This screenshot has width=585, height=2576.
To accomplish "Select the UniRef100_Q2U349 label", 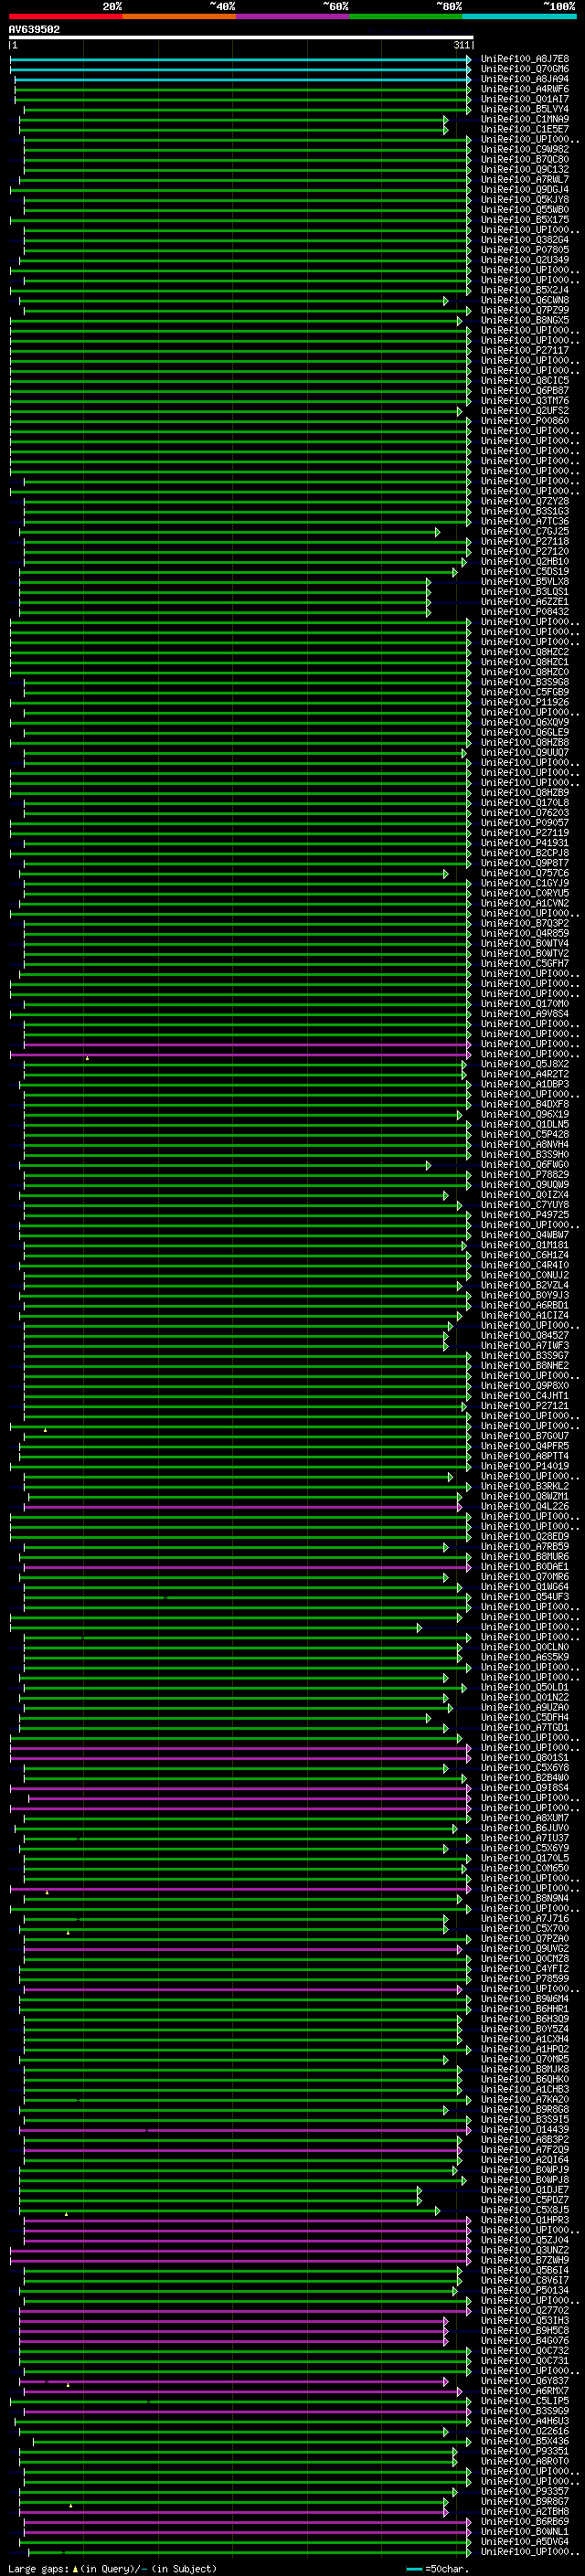I will (525, 260).
